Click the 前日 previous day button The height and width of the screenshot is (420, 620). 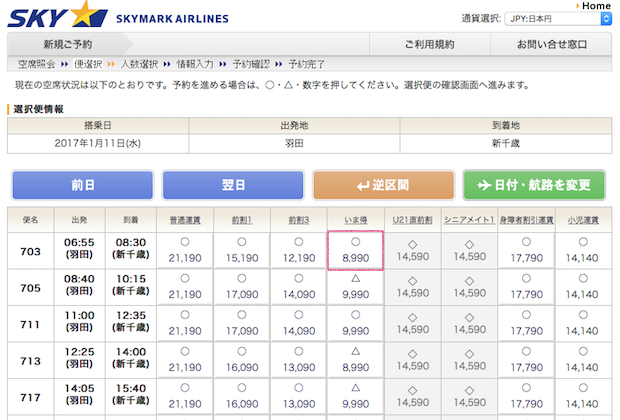click(x=82, y=185)
